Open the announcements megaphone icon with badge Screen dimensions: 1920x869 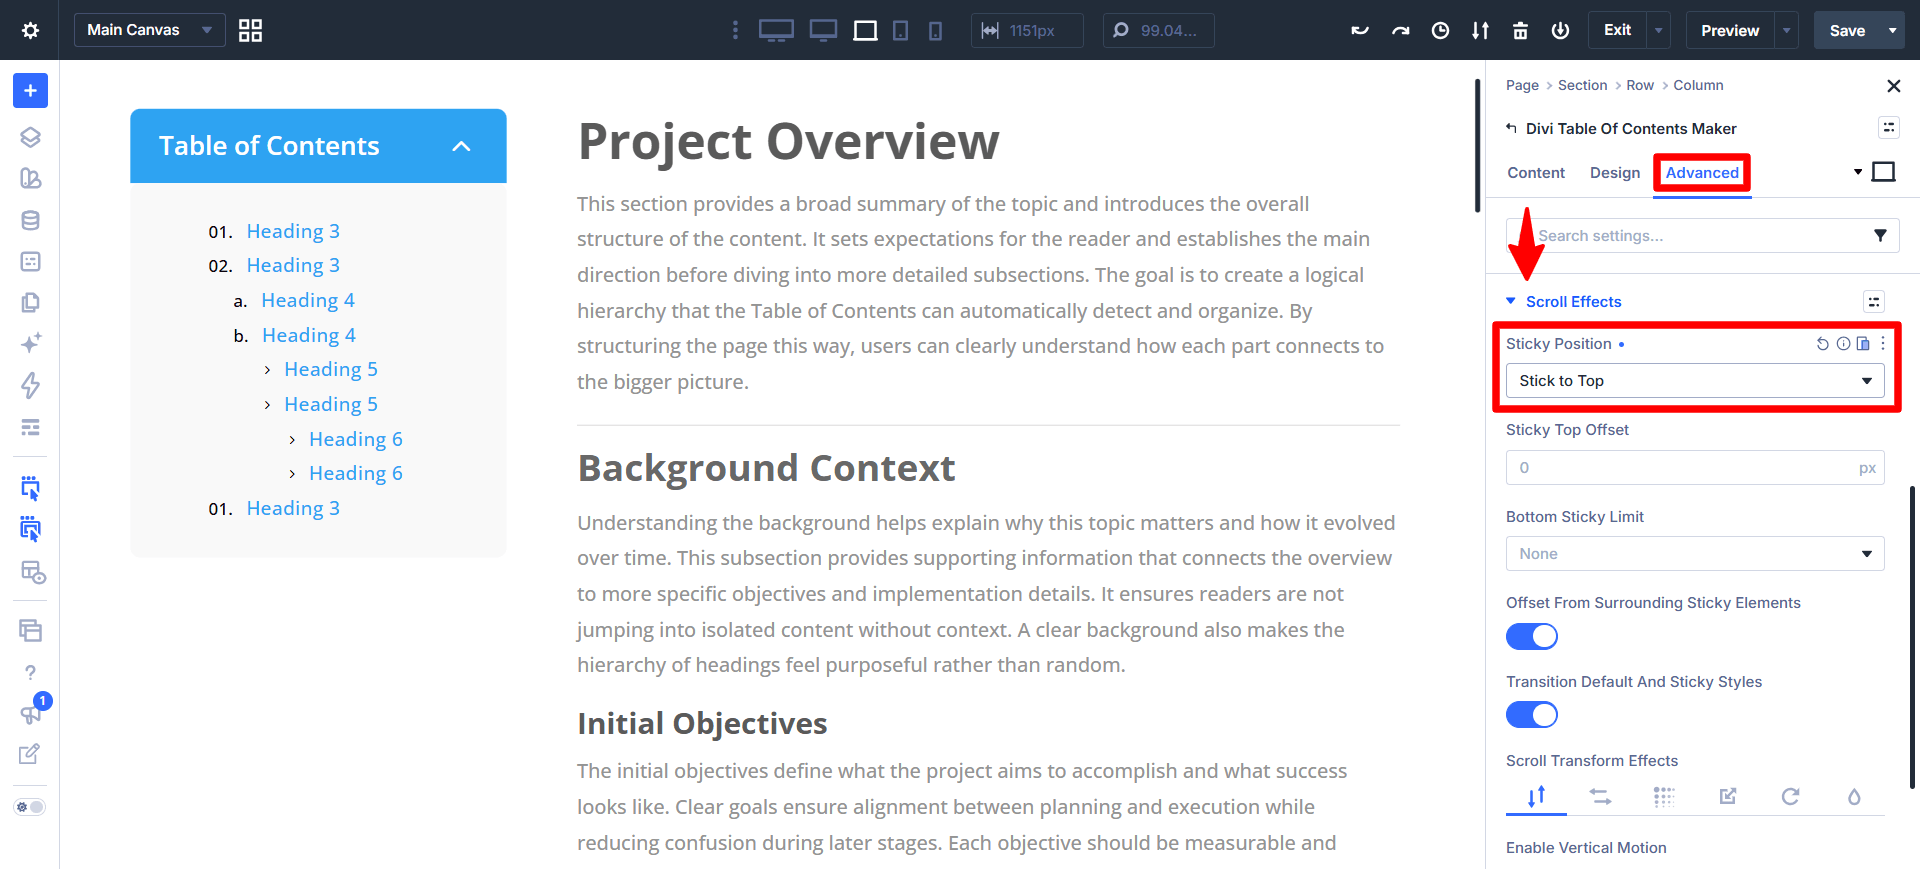(x=31, y=713)
